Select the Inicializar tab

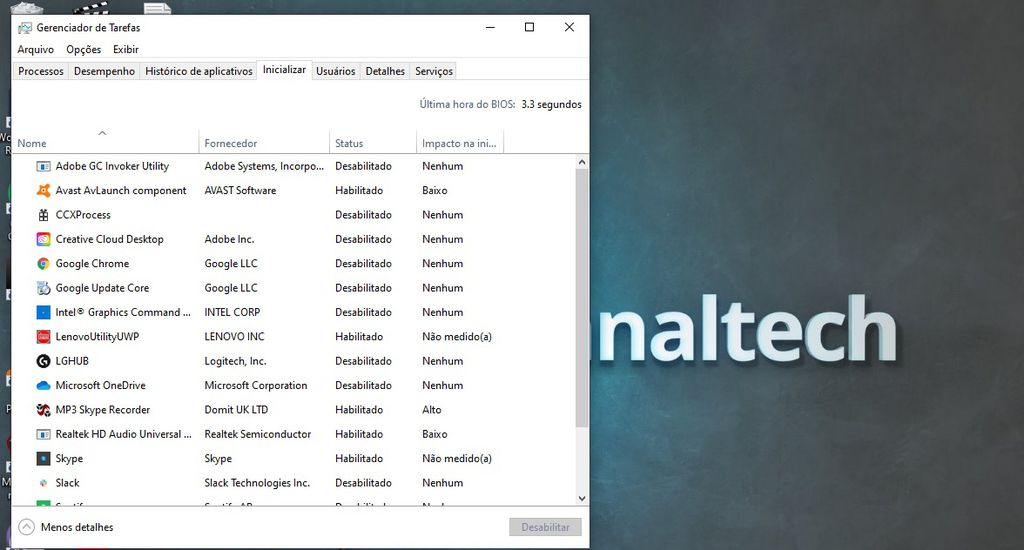pos(284,69)
